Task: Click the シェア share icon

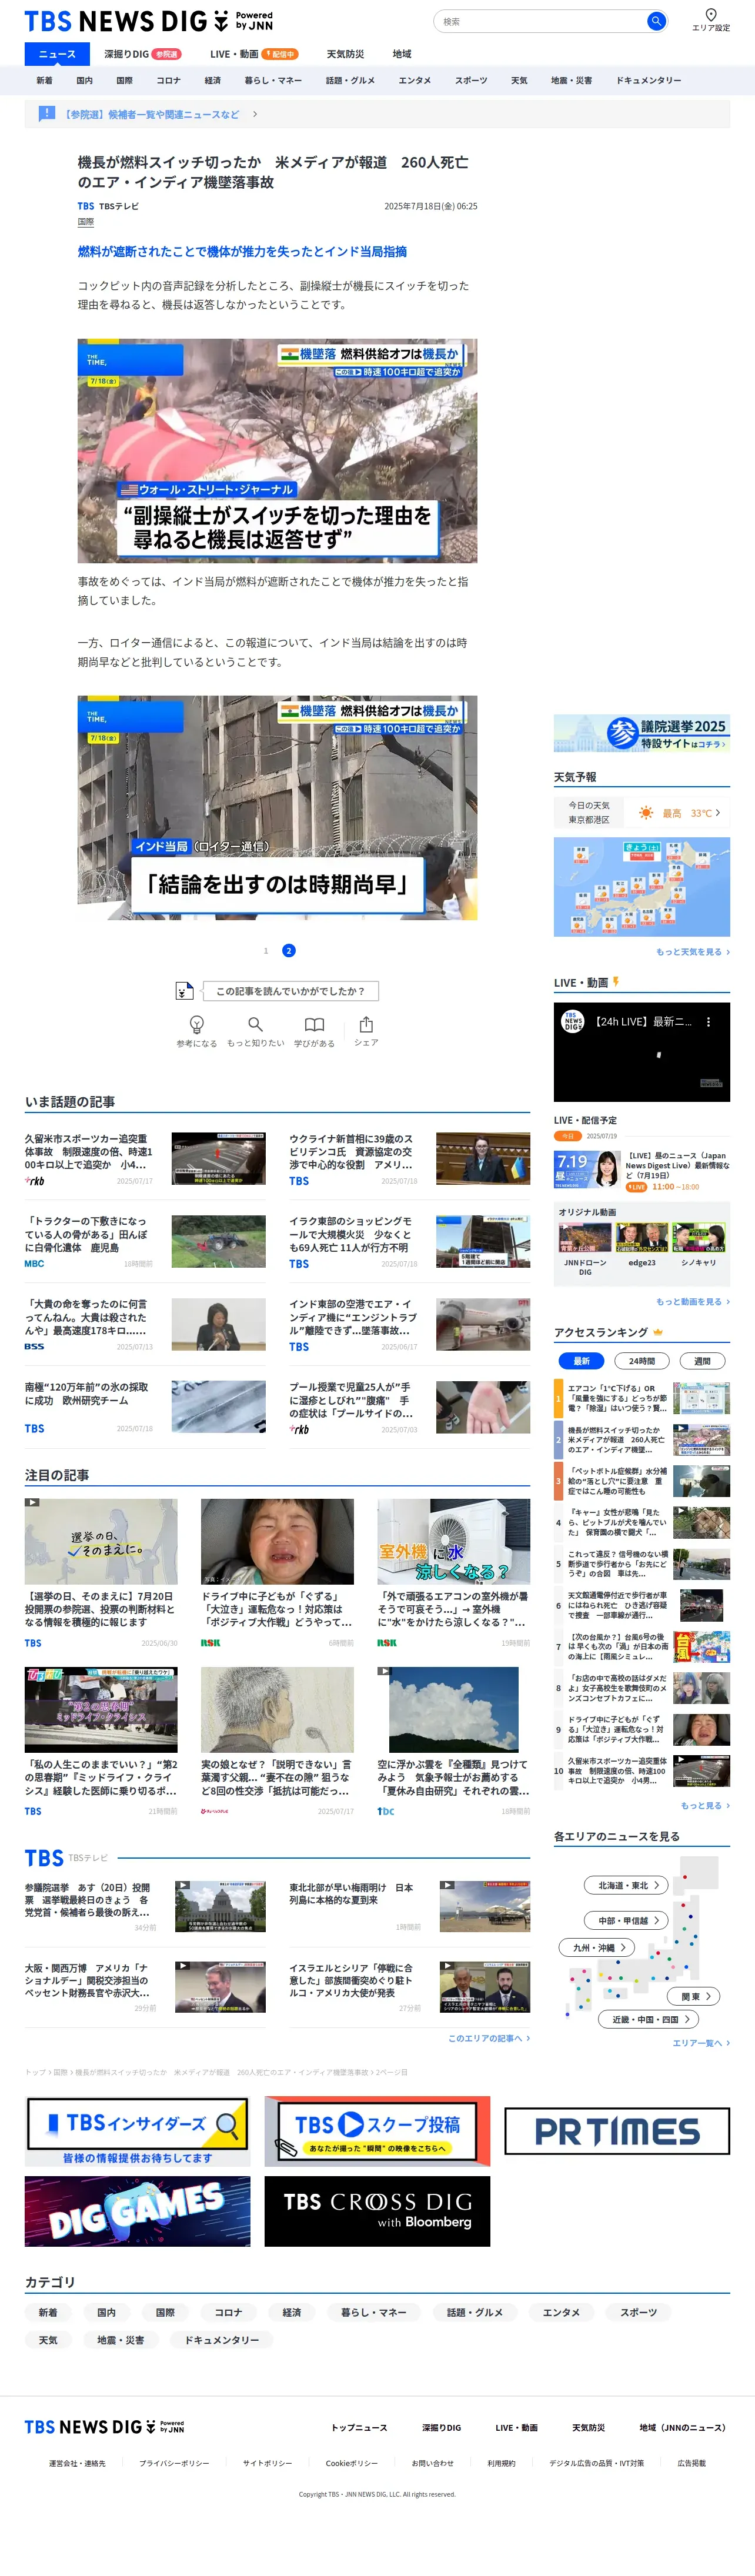Action: (x=366, y=1023)
